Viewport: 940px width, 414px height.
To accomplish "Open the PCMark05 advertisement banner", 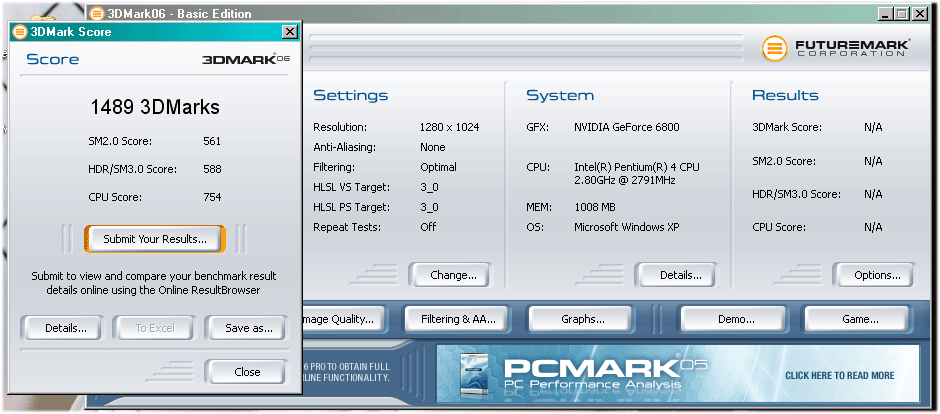I will pyautogui.click(x=677, y=373).
